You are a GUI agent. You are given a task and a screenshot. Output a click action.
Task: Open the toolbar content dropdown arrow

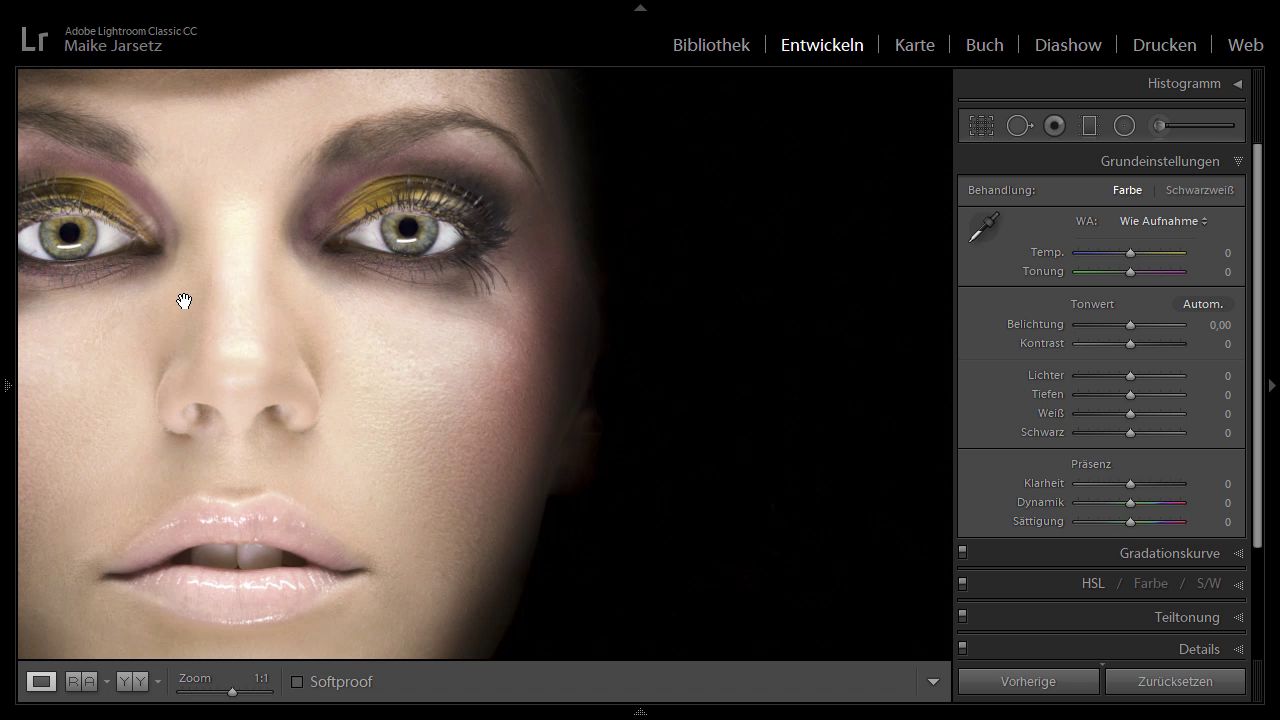coord(933,682)
